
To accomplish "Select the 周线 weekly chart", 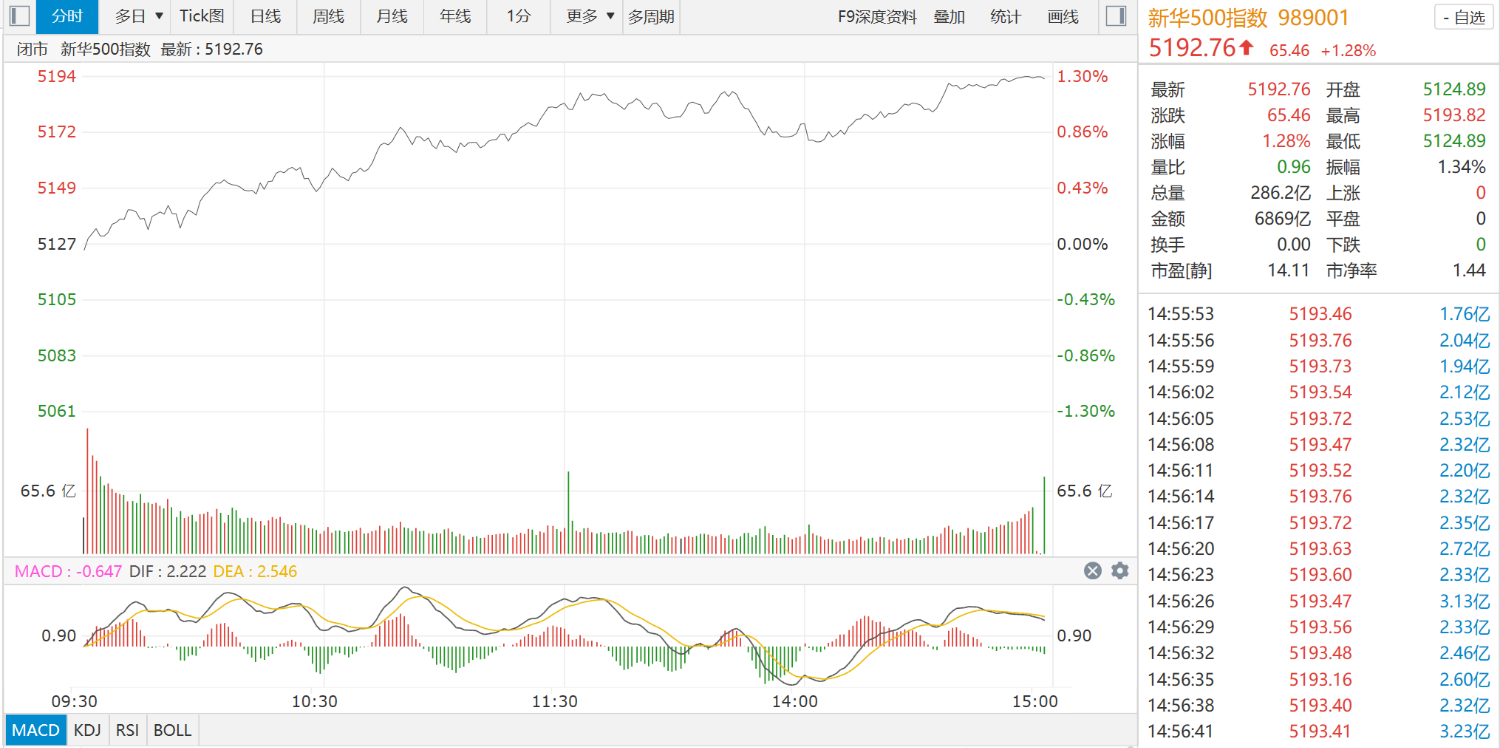I will coord(328,16).
